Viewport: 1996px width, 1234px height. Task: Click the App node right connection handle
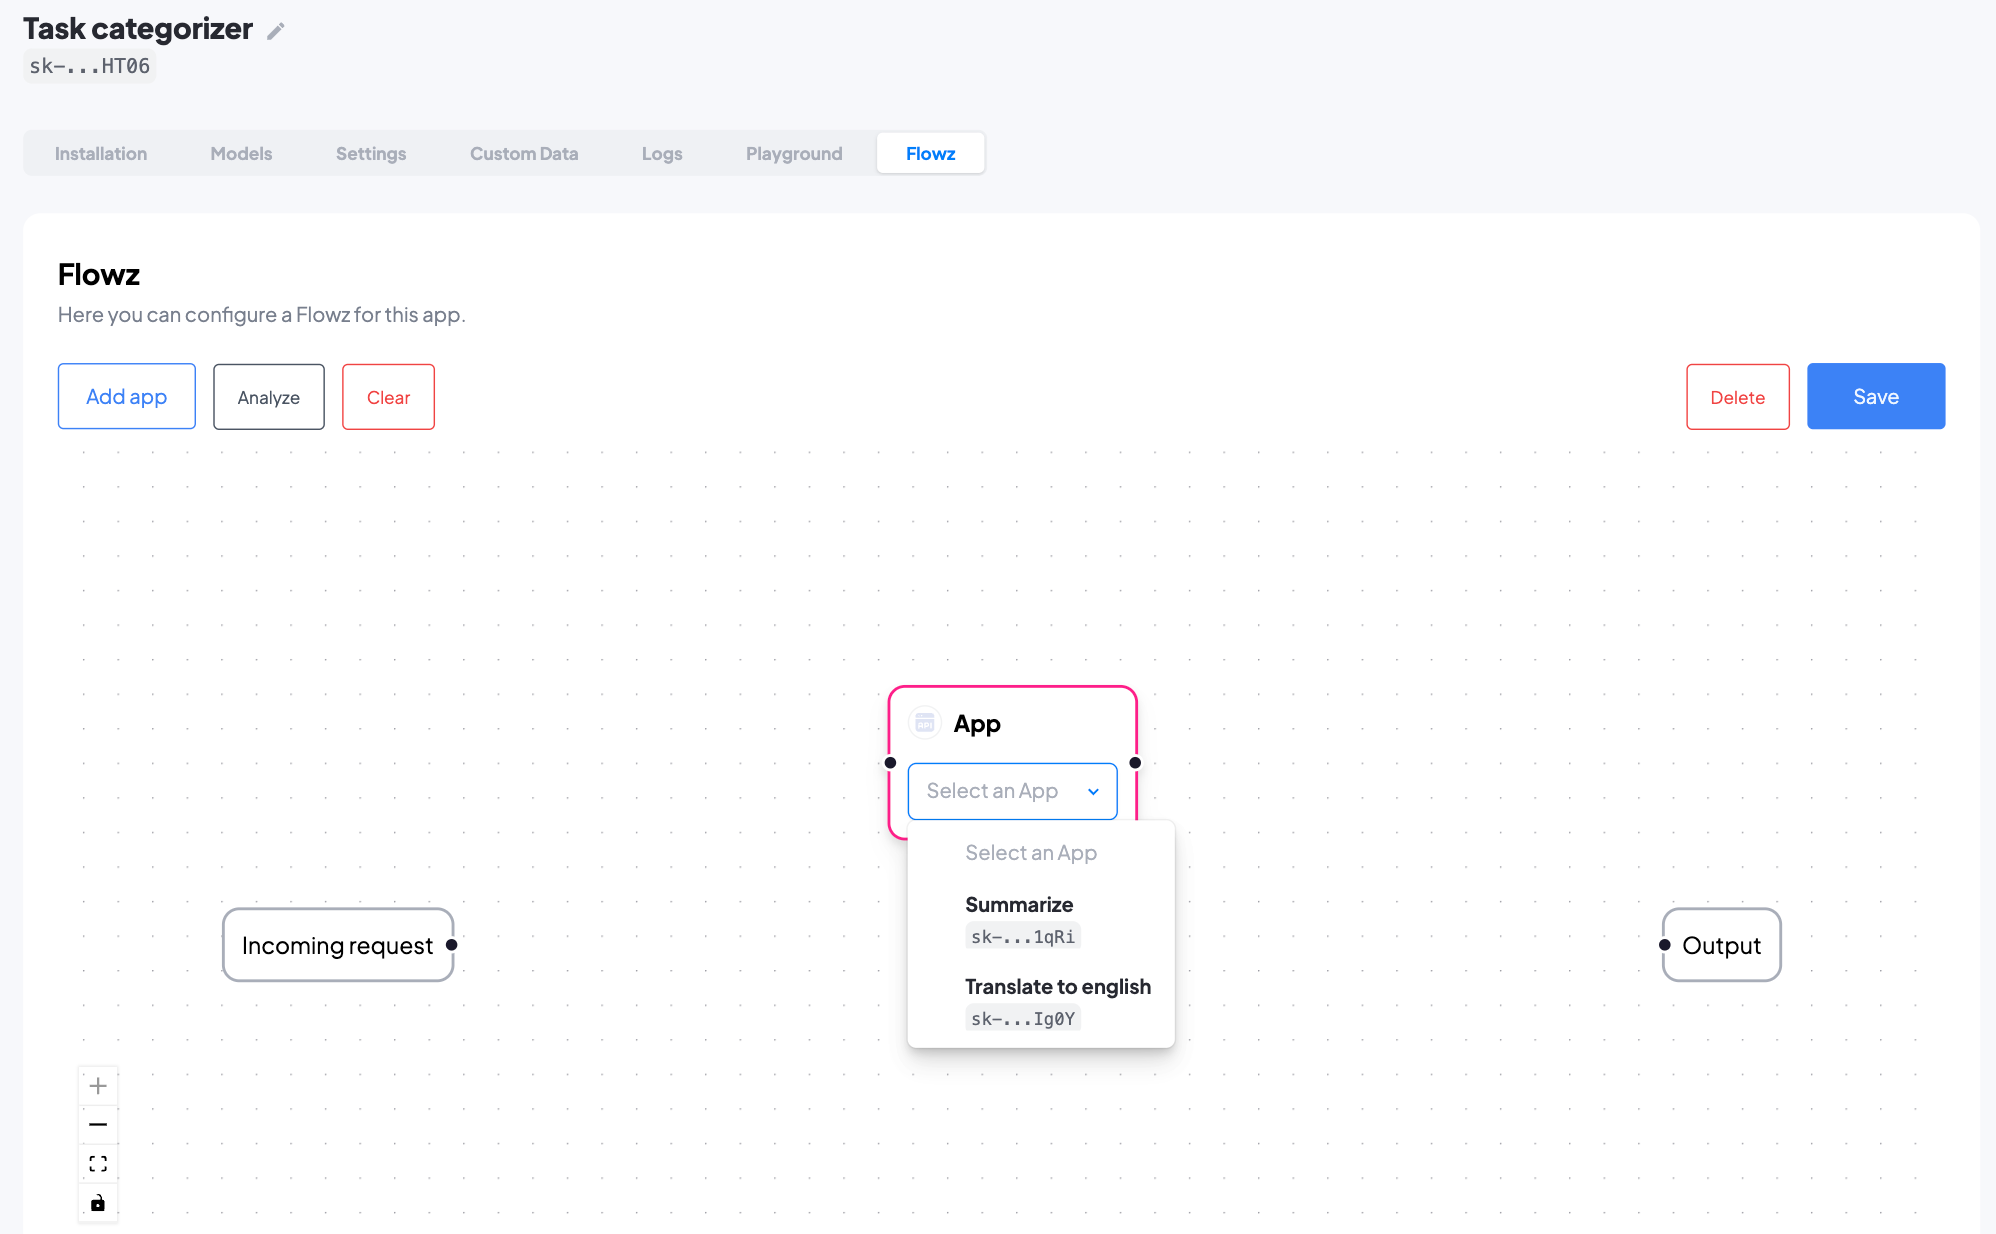coord(1135,763)
